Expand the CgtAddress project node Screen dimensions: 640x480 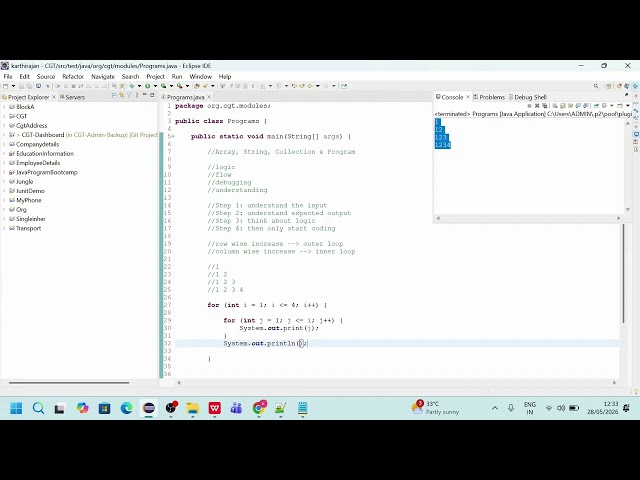tap(4, 126)
